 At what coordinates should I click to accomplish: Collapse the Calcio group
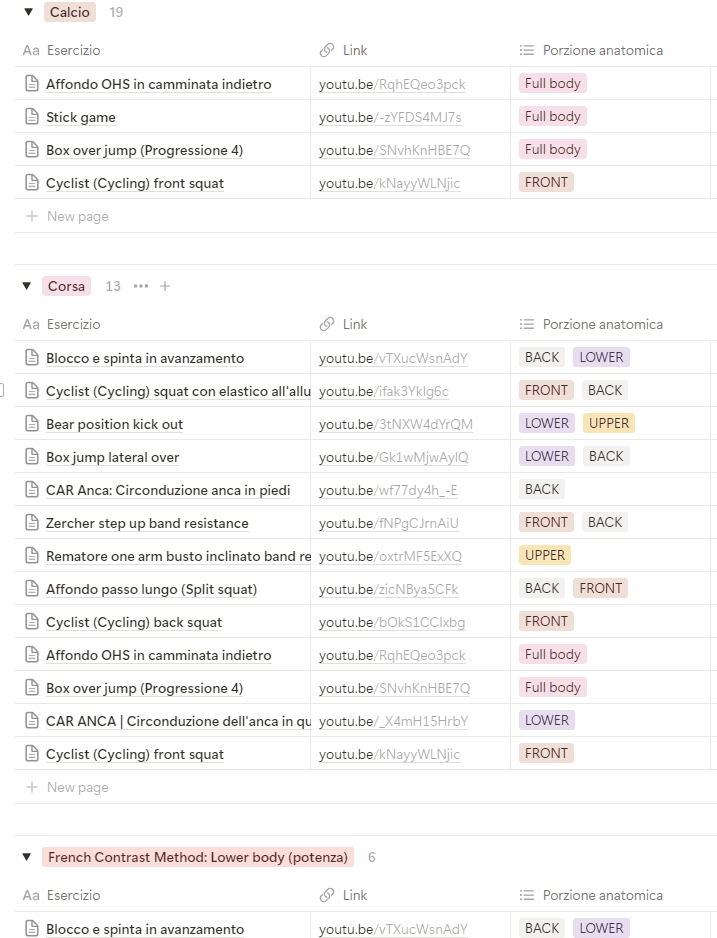(x=28, y=12)
